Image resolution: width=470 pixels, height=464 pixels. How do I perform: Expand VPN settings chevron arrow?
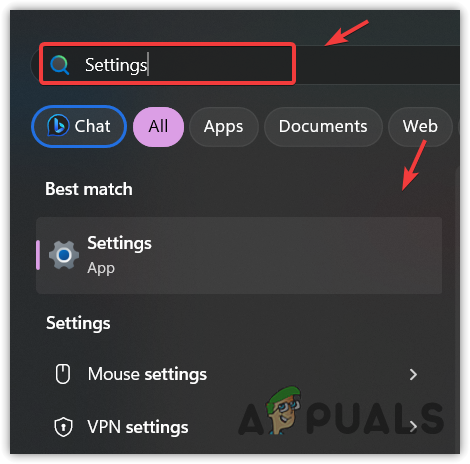click(413, 426)
